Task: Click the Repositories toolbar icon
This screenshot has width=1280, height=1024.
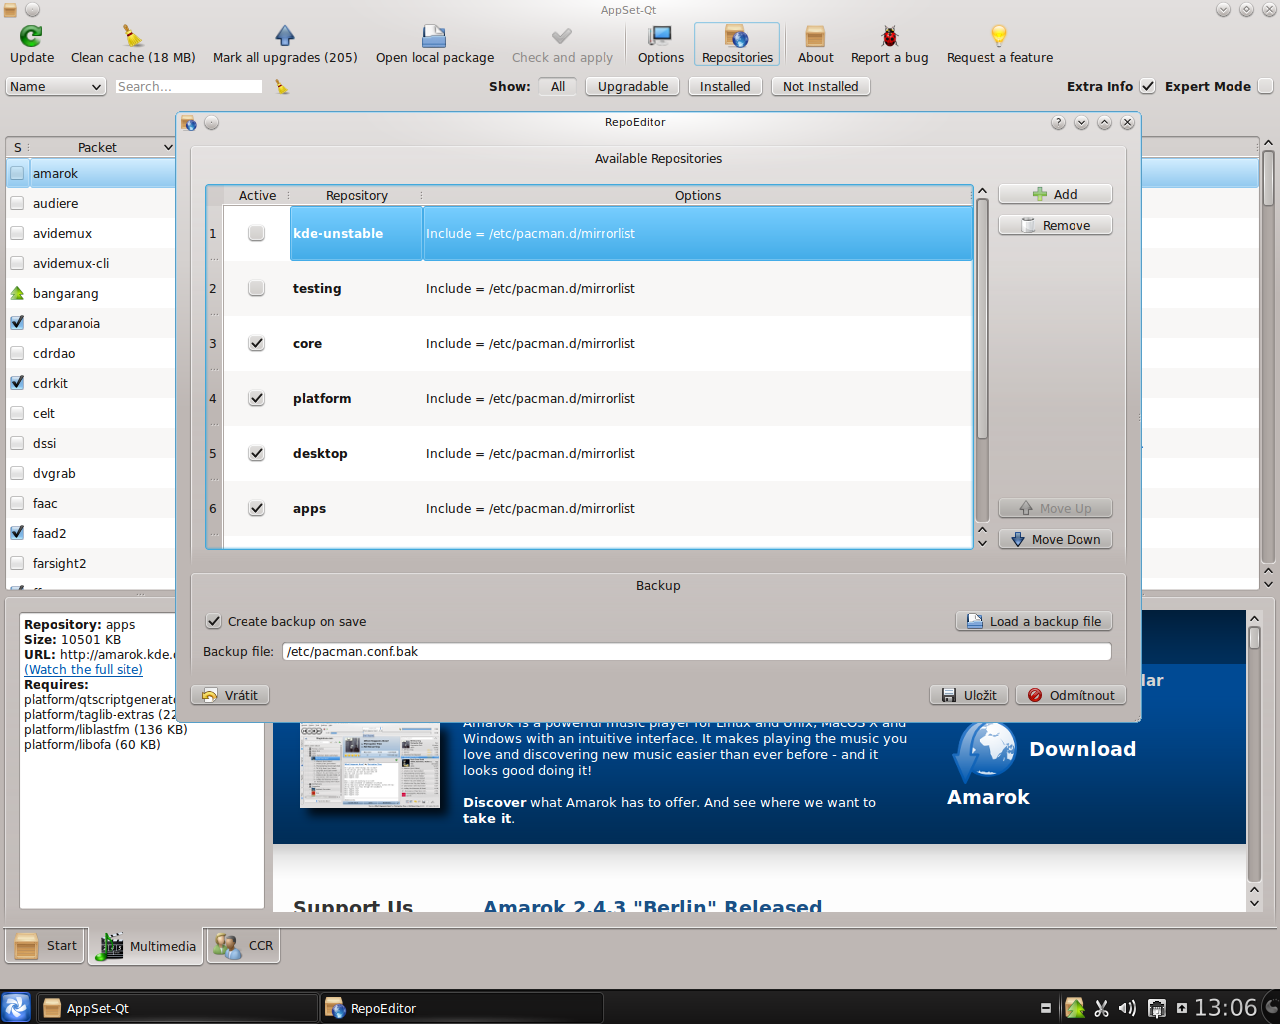Action: 737,36
